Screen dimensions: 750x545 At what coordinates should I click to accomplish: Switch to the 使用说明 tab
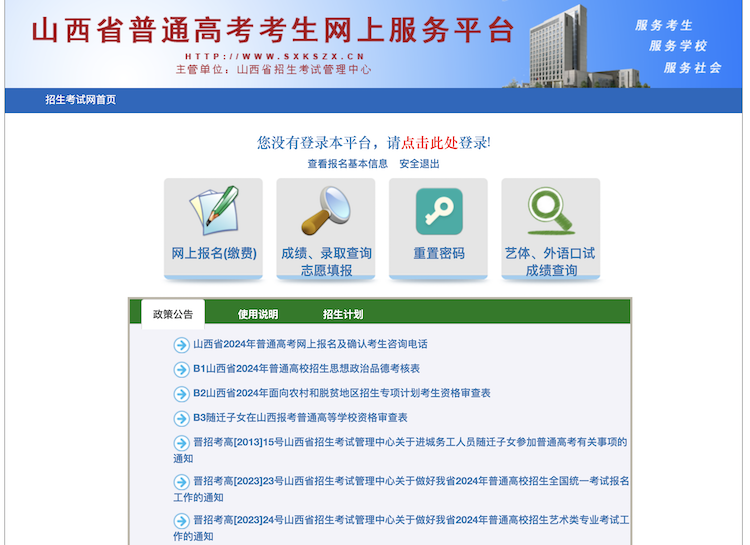(258, 314)
